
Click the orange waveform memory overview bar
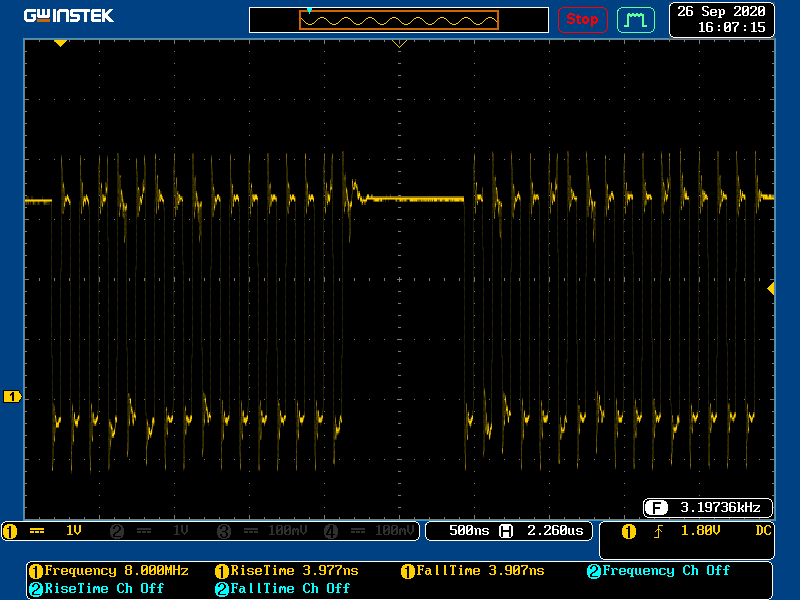(399, 20)
